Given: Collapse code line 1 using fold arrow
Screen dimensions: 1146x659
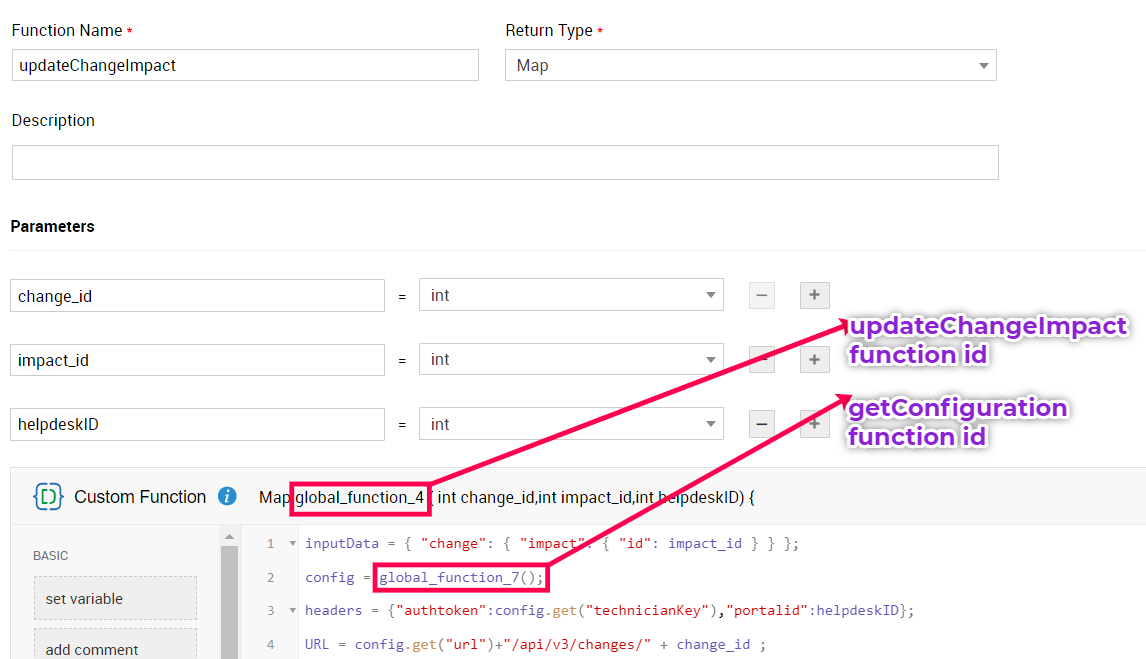Looking at the screenshot, I should 292,544.
